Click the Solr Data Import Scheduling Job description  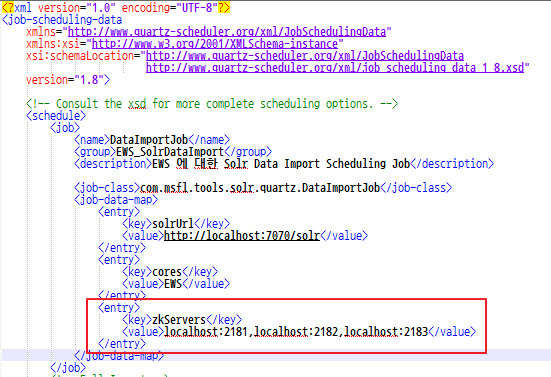click(281, 164)
